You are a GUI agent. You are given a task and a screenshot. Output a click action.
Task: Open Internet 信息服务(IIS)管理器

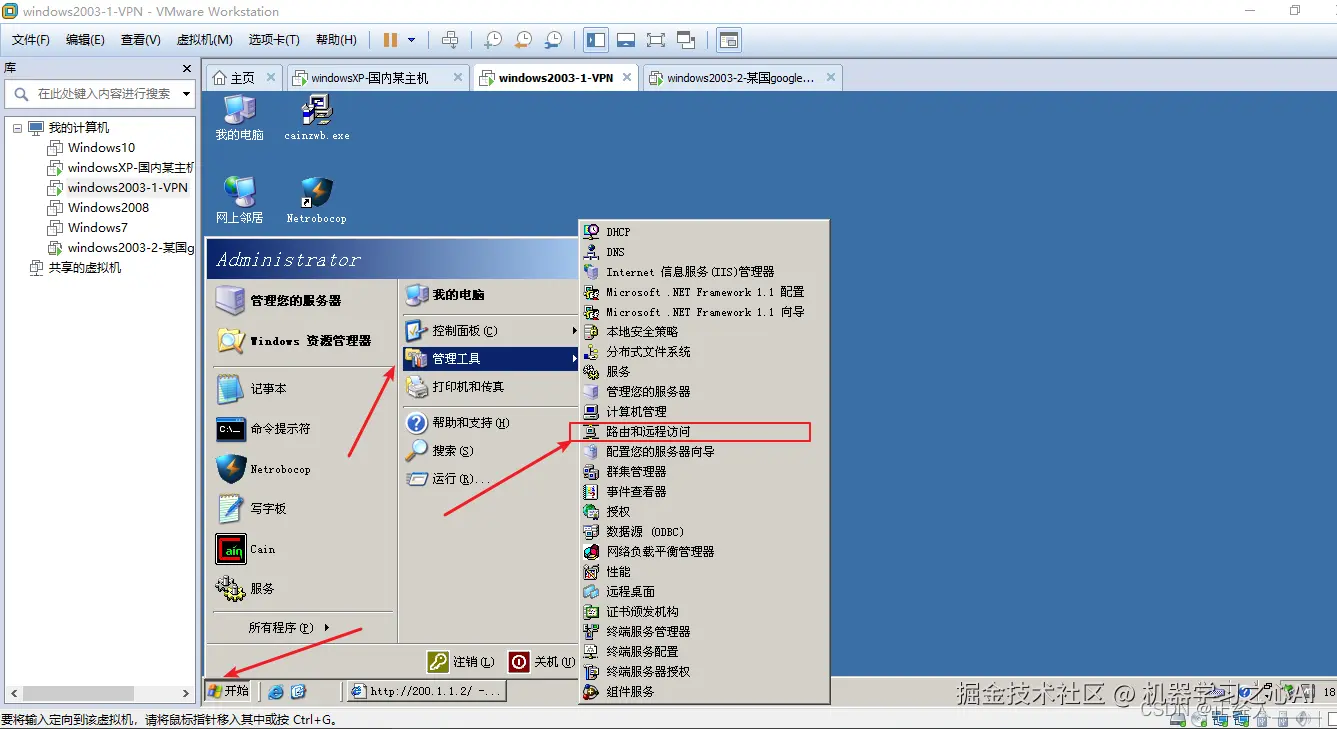[x=705, y=272]
